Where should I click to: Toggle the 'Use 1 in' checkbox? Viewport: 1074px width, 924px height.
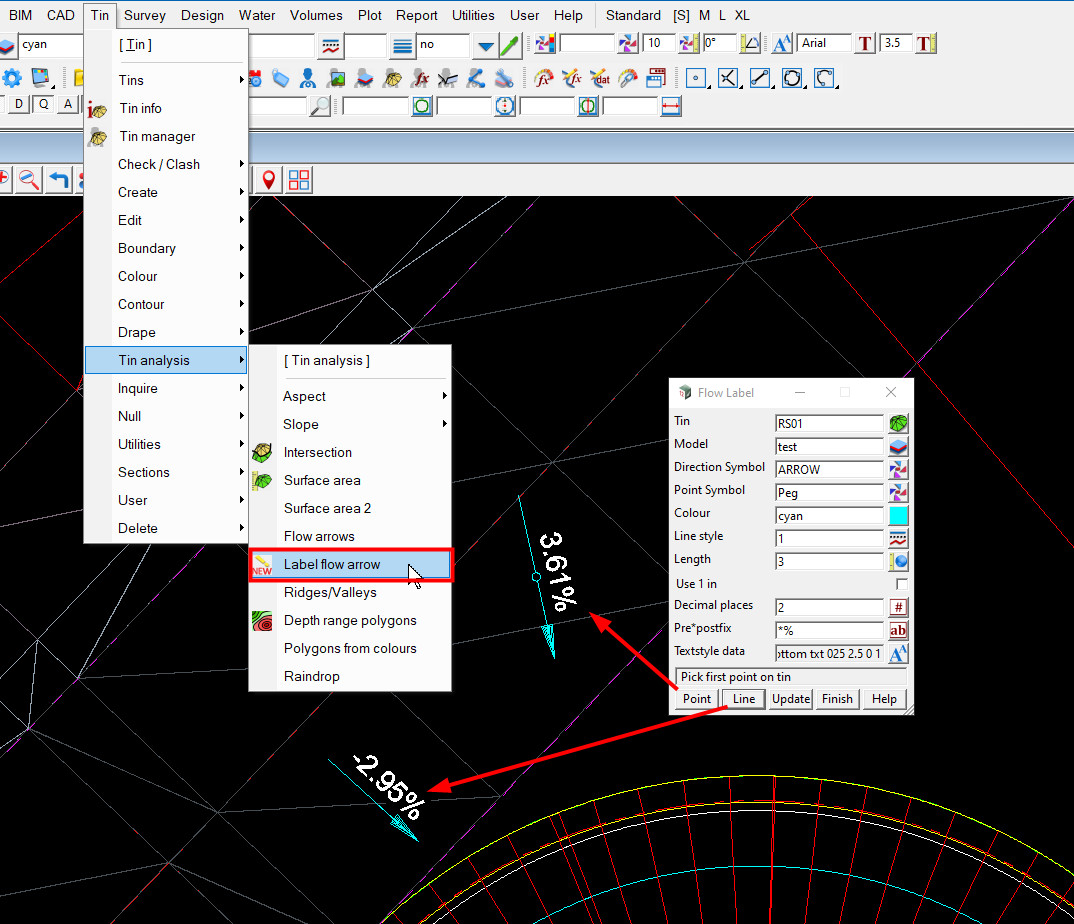pyautogui.click(x=901, y=584)
